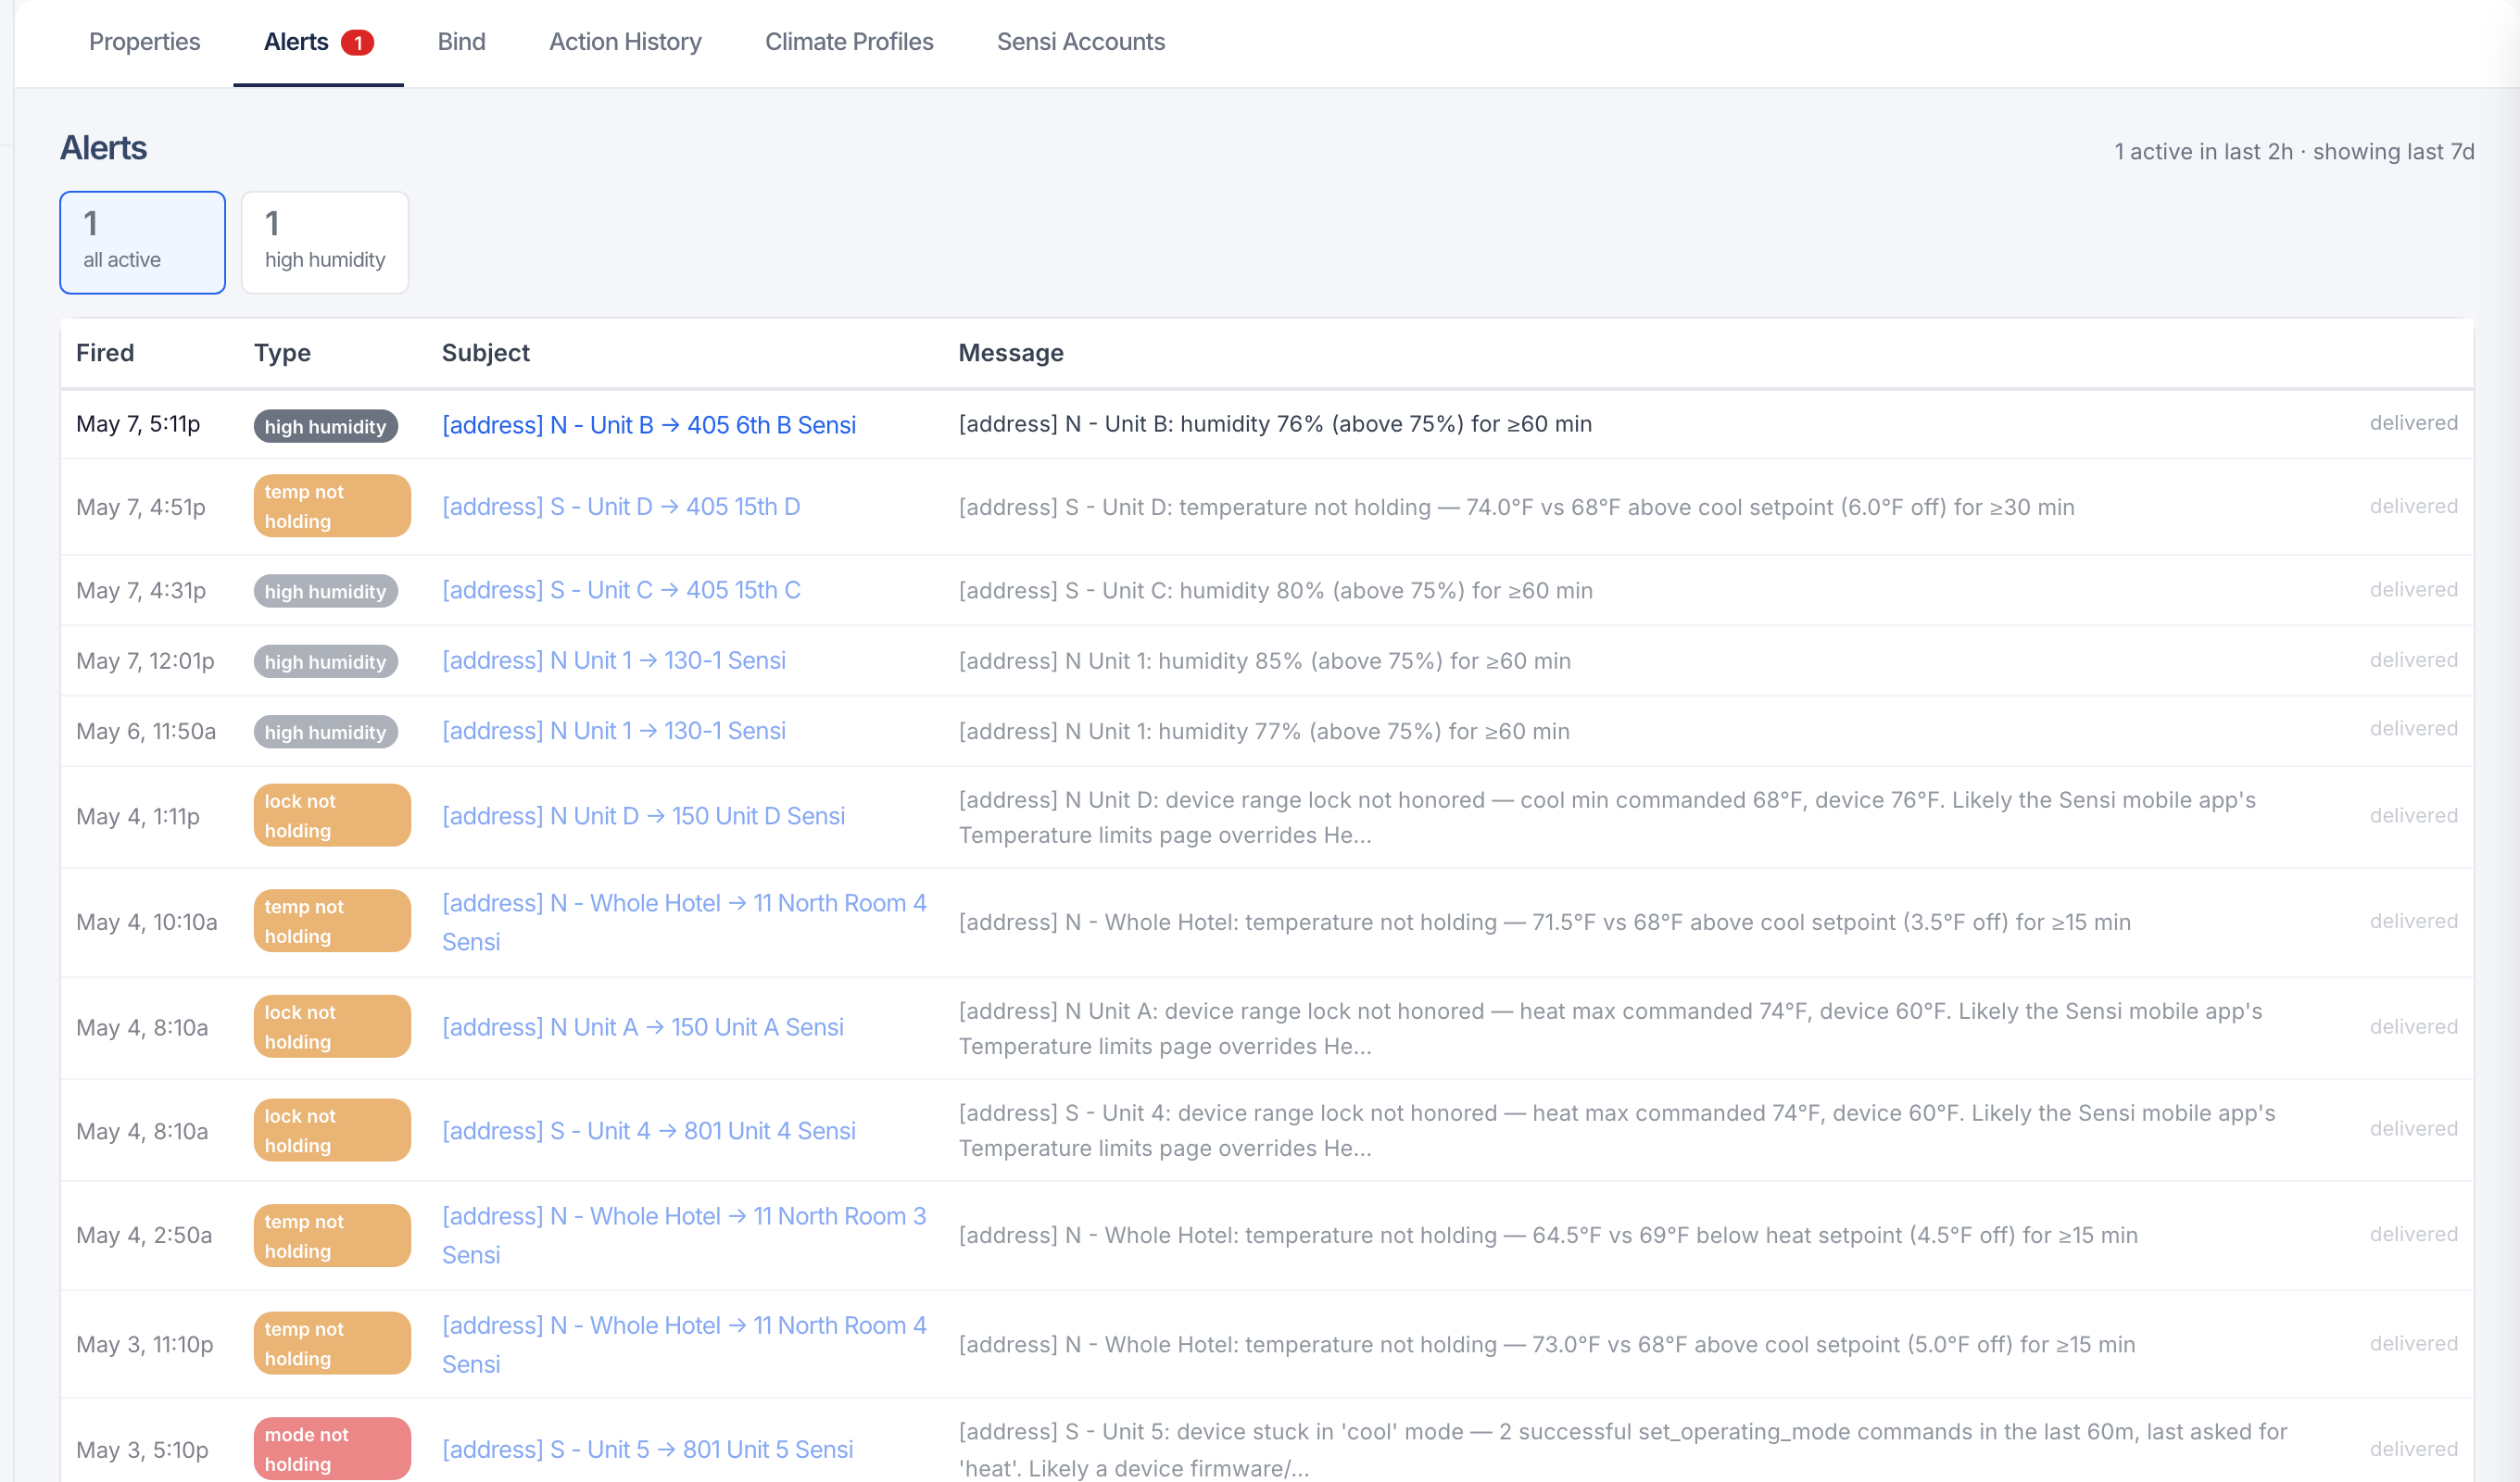The height and width of the screenshot is (1482, 2520).
Task: Click the delivered status for May 7, 5:11p alert
Action: (x=2413, y=423)
